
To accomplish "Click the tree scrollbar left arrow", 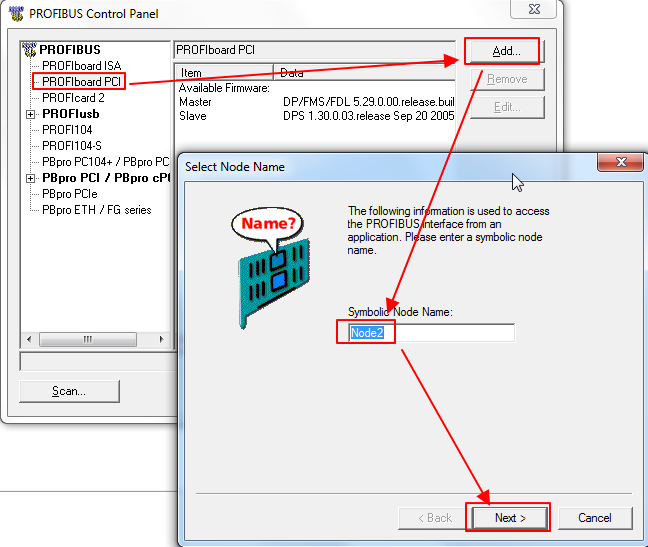I will (x=29, y=340).
